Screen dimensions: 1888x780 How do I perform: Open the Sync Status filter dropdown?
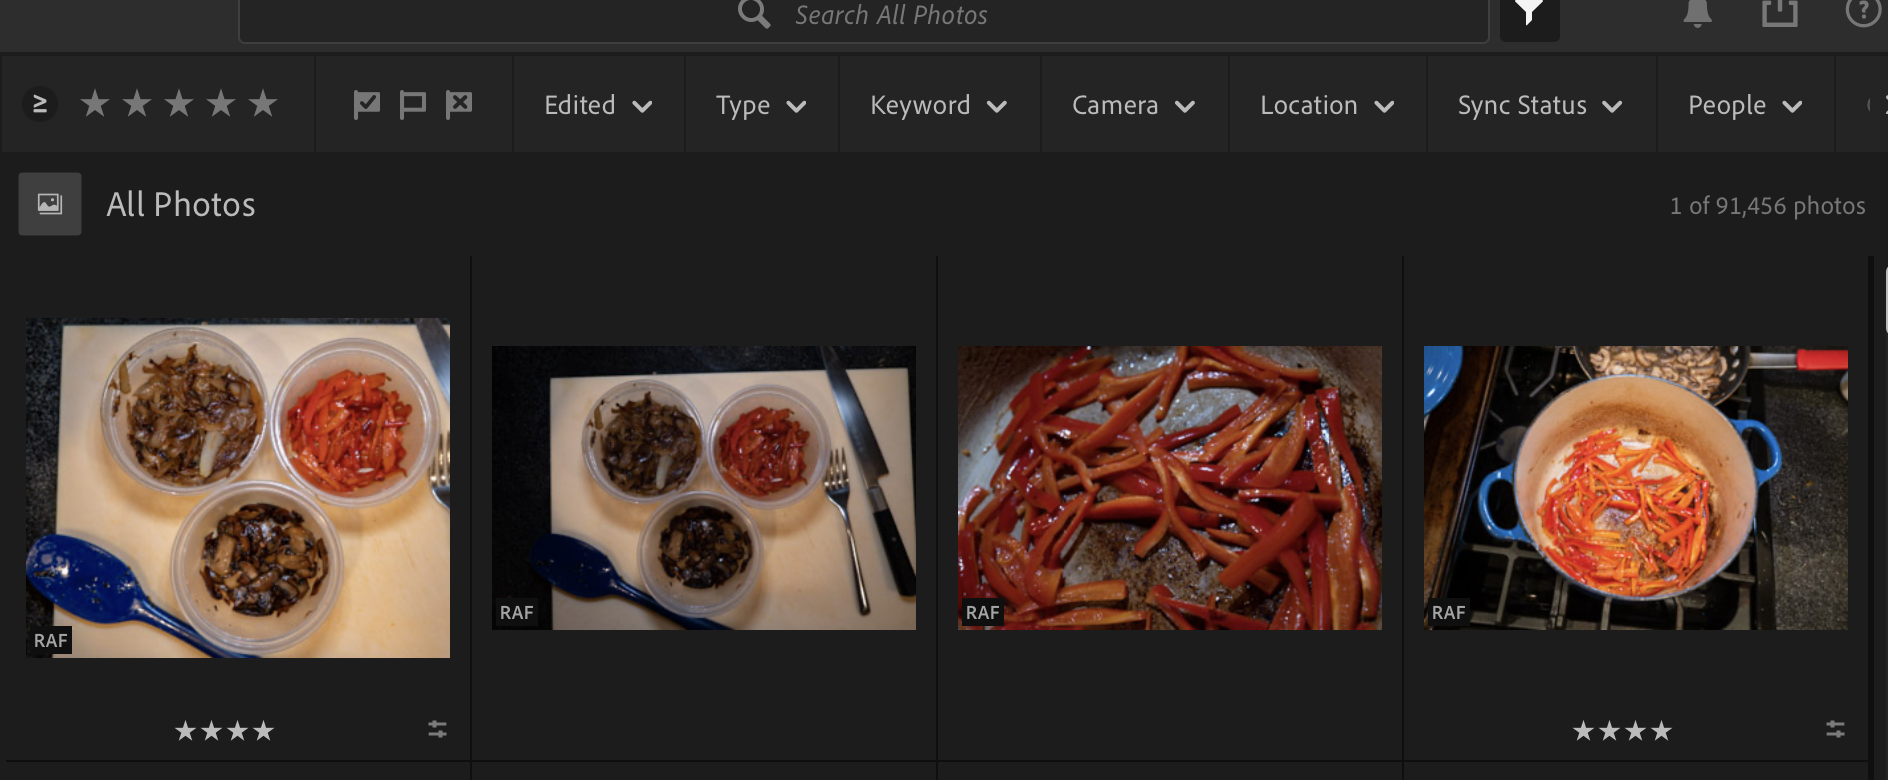(1540, 105)
